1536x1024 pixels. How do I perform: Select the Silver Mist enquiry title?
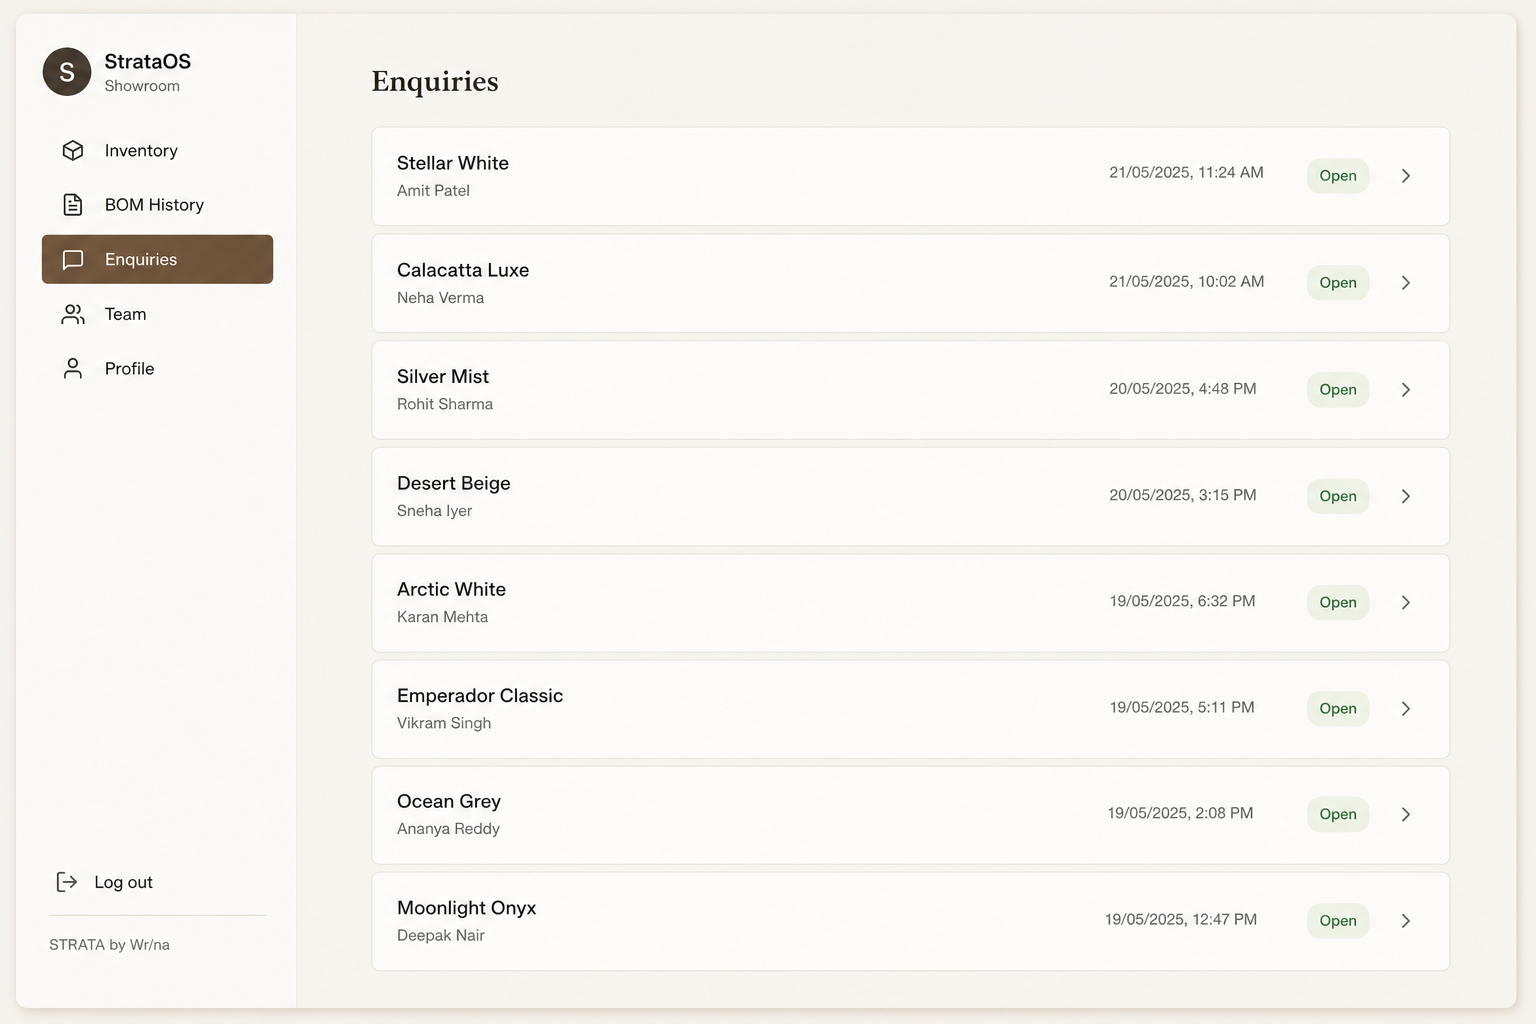tap(443, 377)
